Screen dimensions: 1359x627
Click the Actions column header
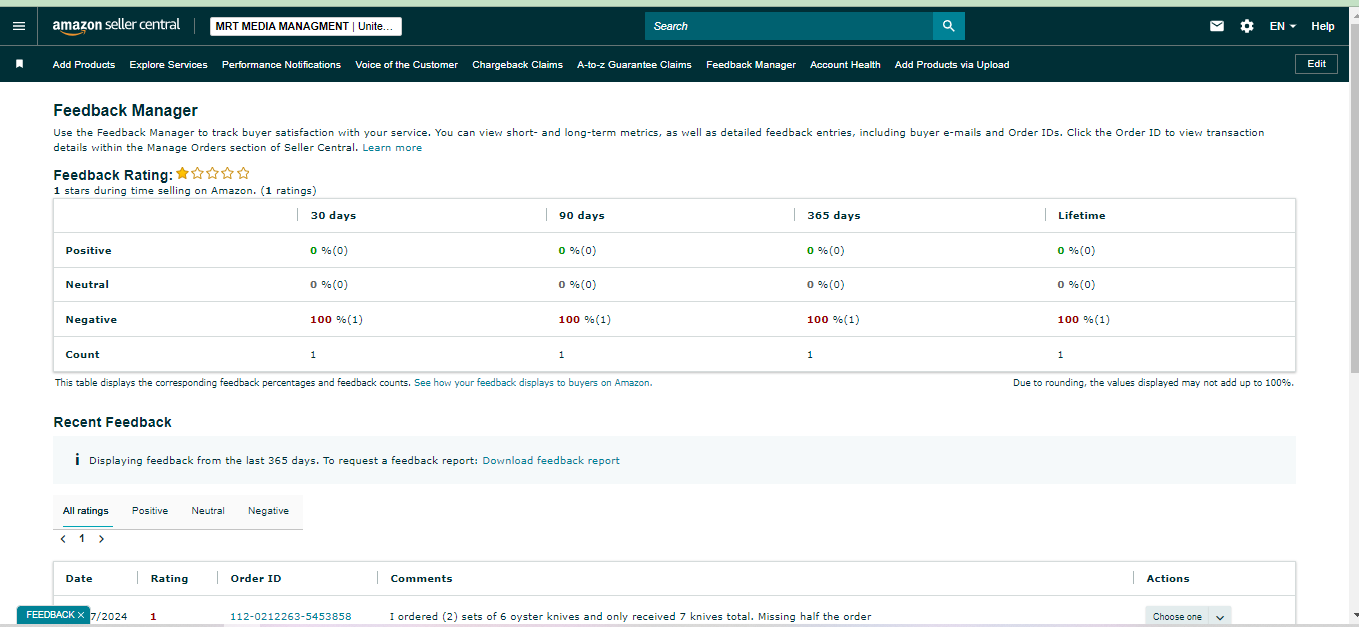click(x=1168, y=579)
